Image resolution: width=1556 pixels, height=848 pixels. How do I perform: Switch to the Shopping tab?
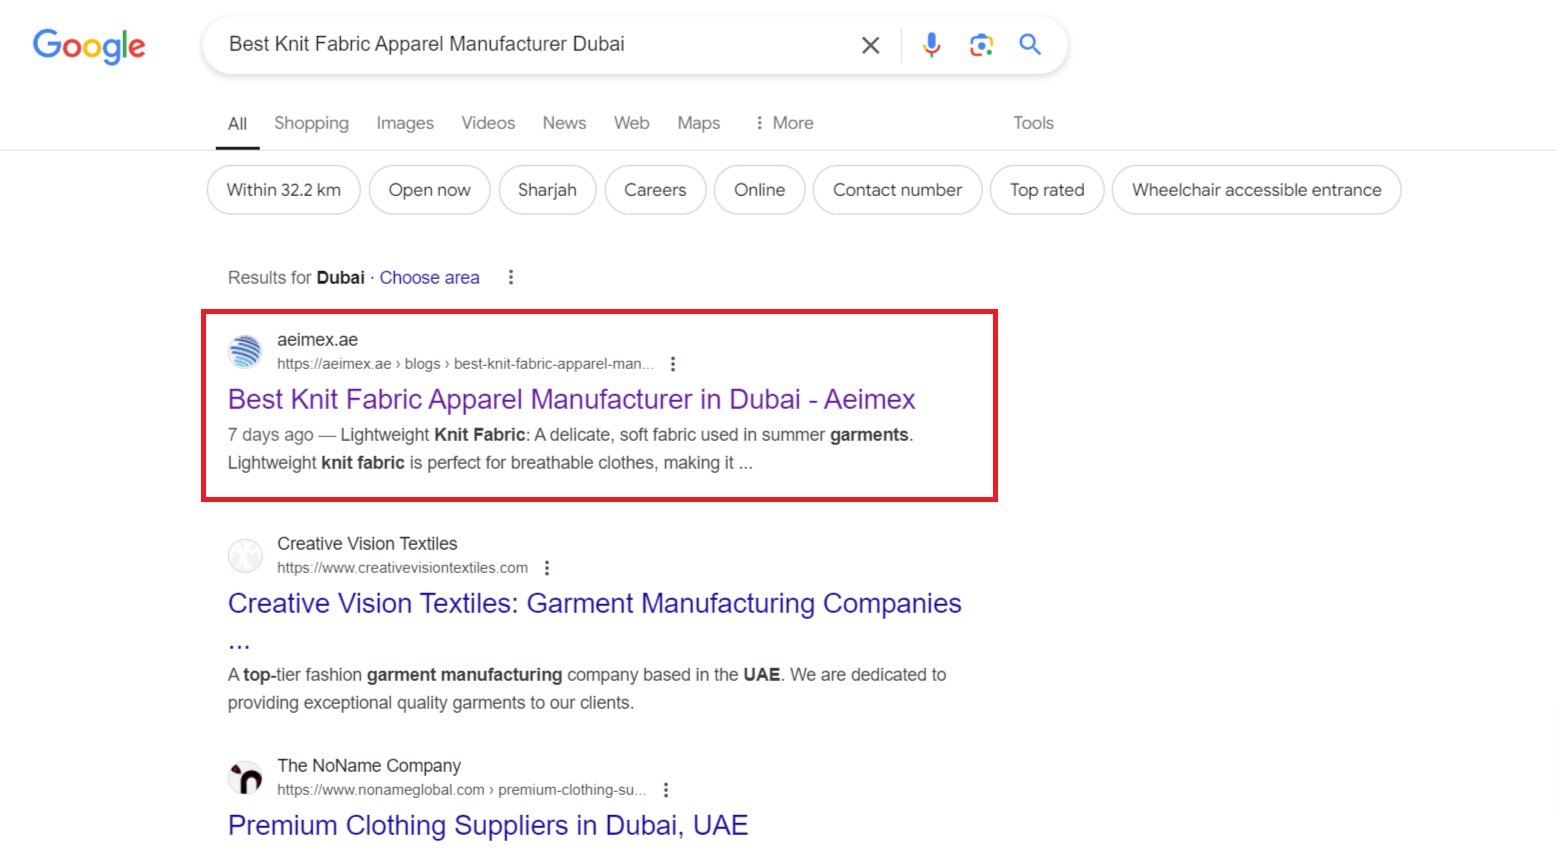point(311,123)
